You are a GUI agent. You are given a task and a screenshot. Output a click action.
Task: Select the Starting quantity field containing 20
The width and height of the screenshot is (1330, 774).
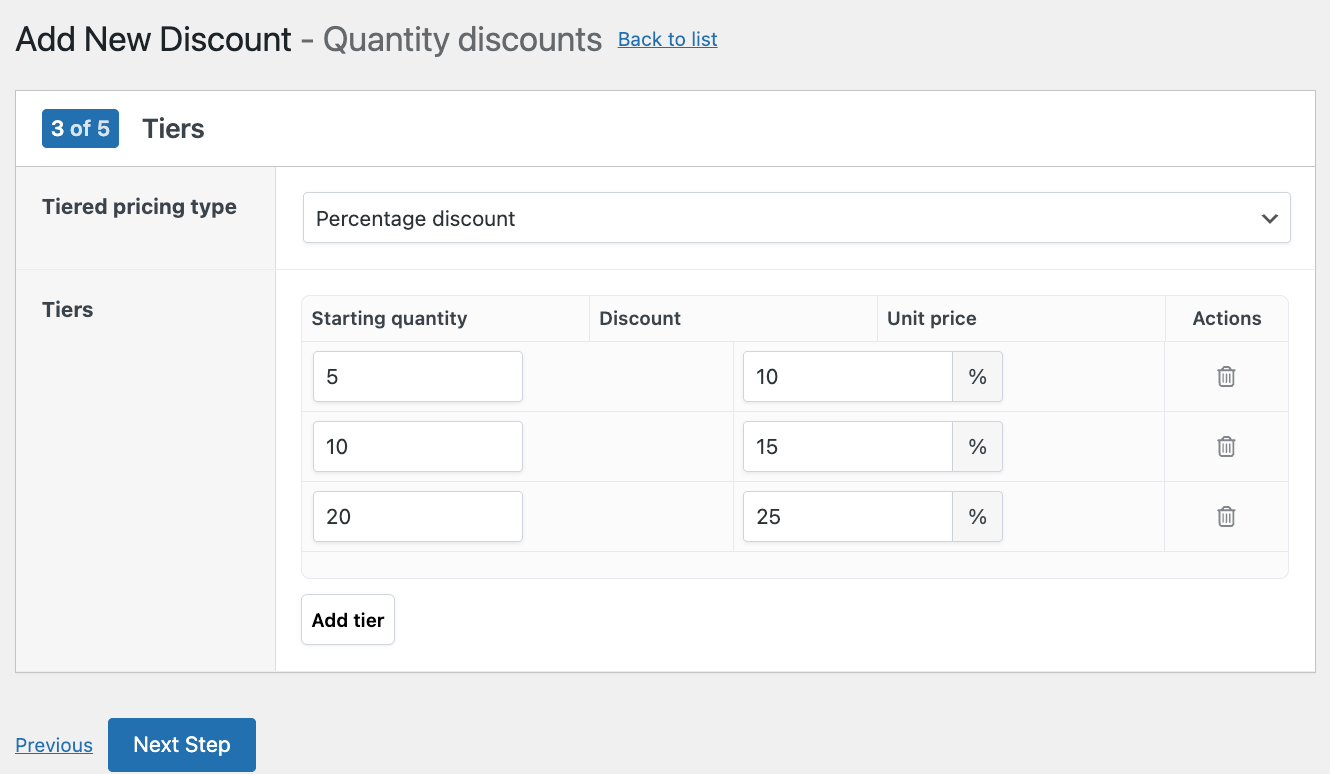tap(417, 516)
